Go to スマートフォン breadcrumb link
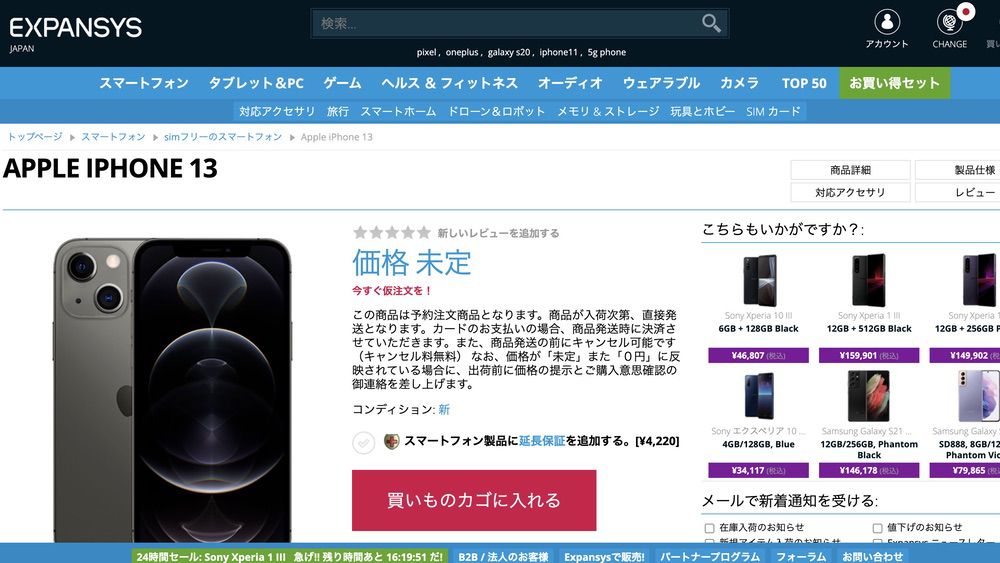Screen dimensions: 1000x563 pos(114,137)
